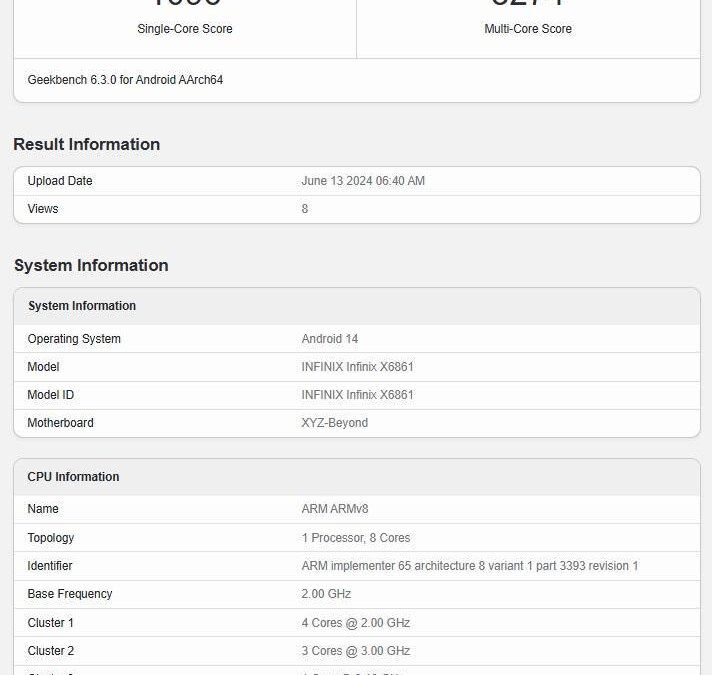
Task: Select the 1 Processor, 8 Cores value
Action: [355, 538]
